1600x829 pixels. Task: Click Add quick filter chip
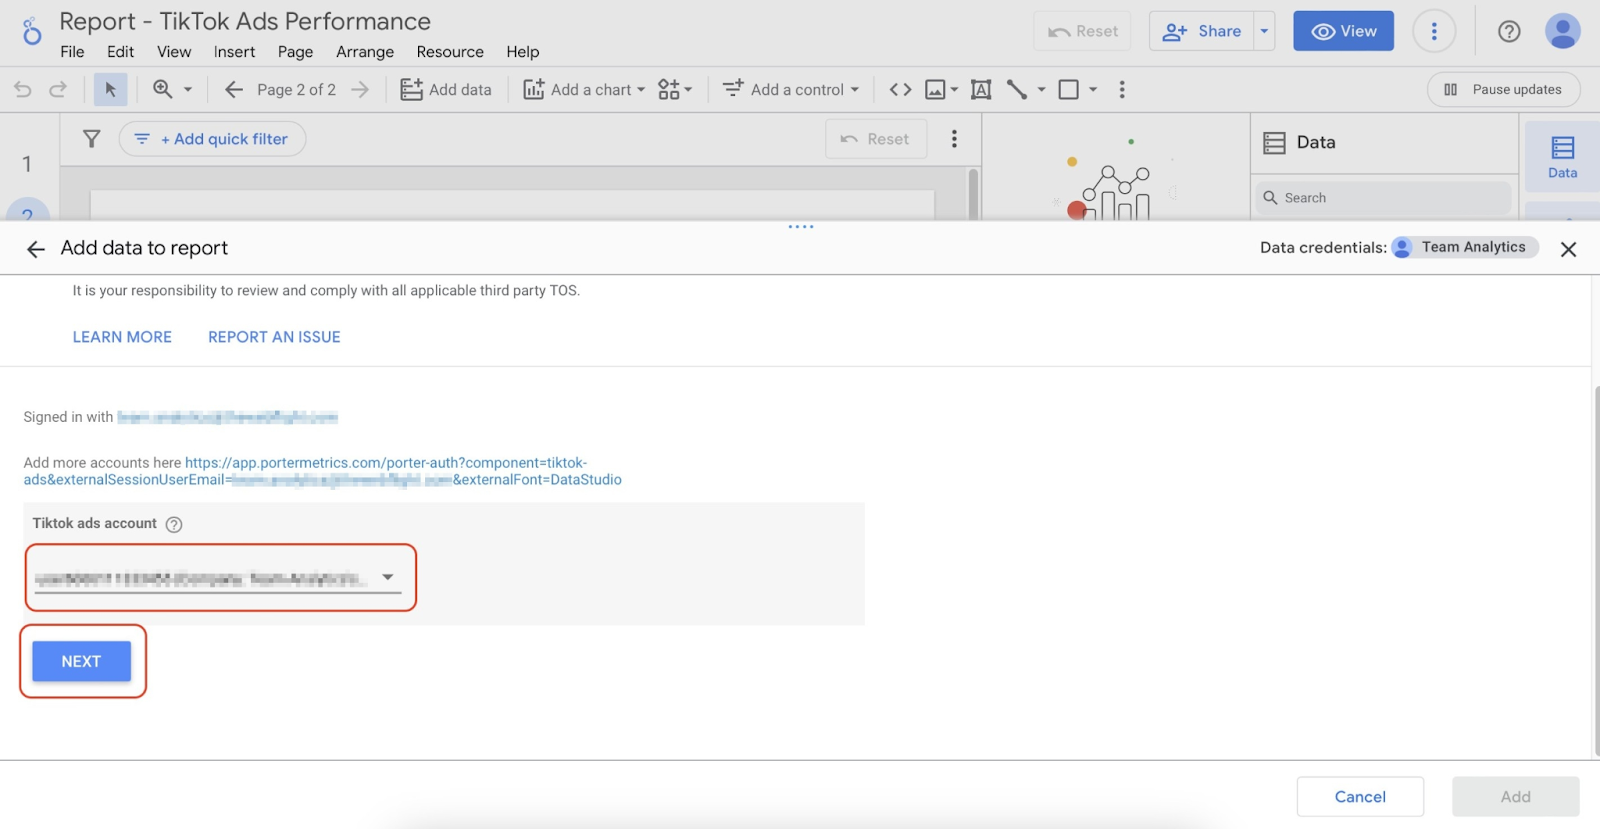coord(212,139)
